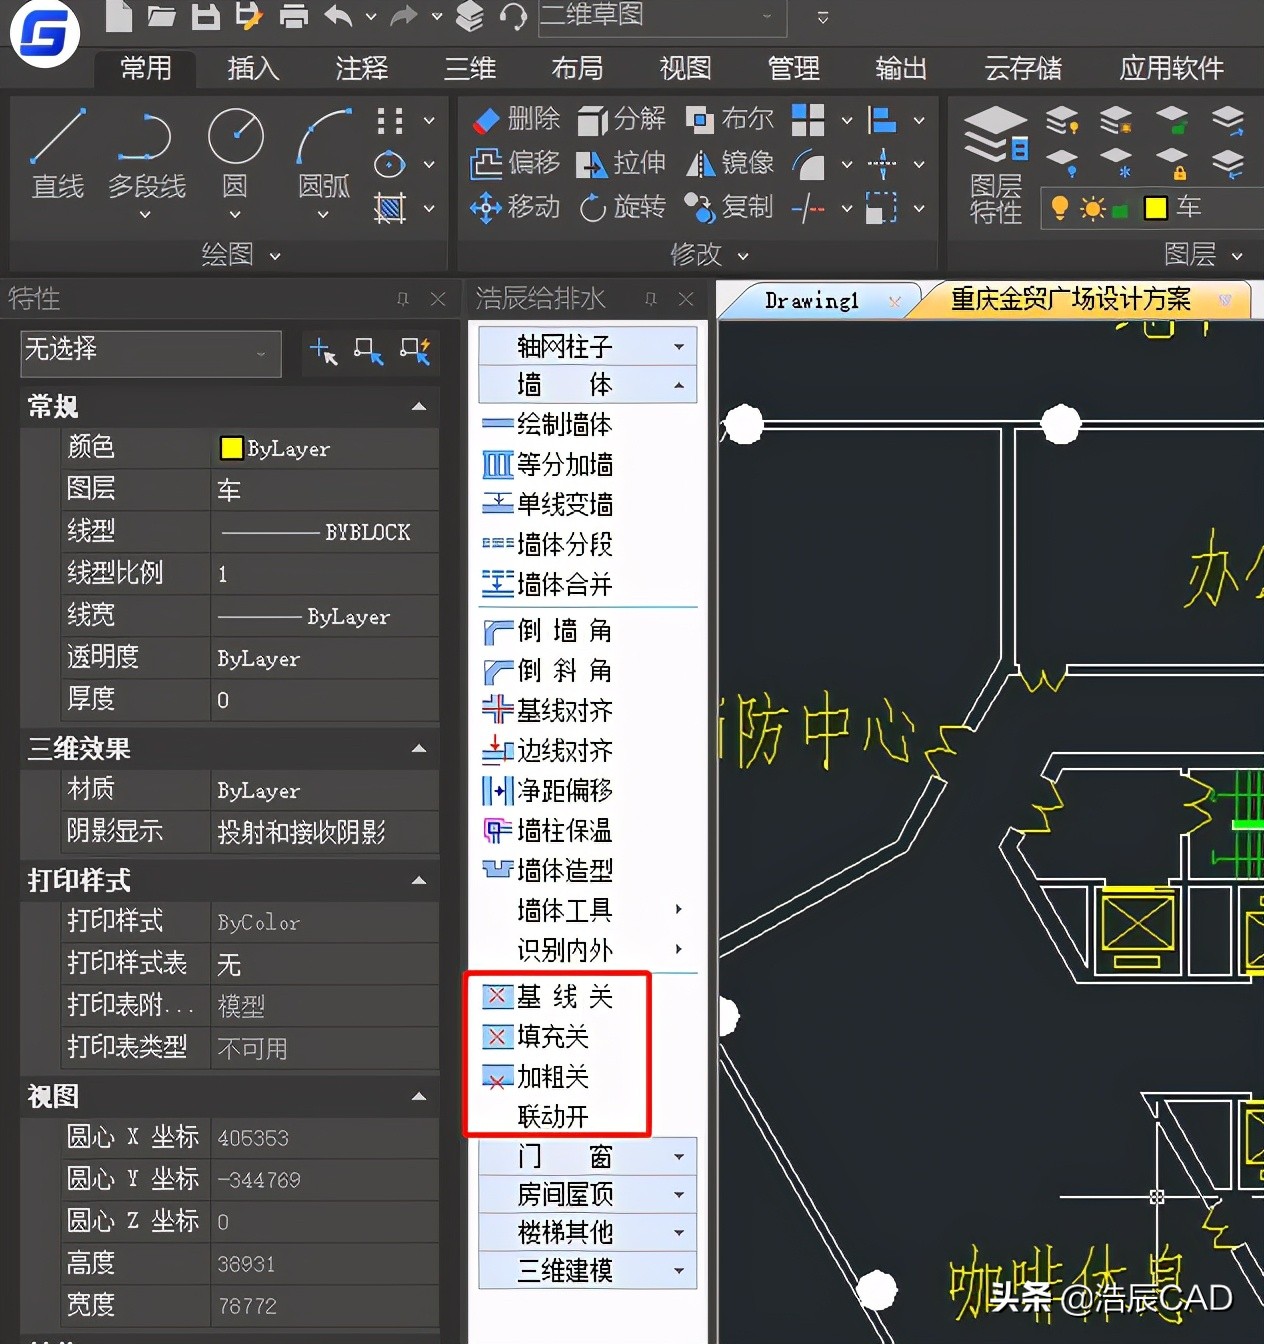The image size is (1264, 1344).
Task: Click the new file icon
Action: (x=119, y=16)
